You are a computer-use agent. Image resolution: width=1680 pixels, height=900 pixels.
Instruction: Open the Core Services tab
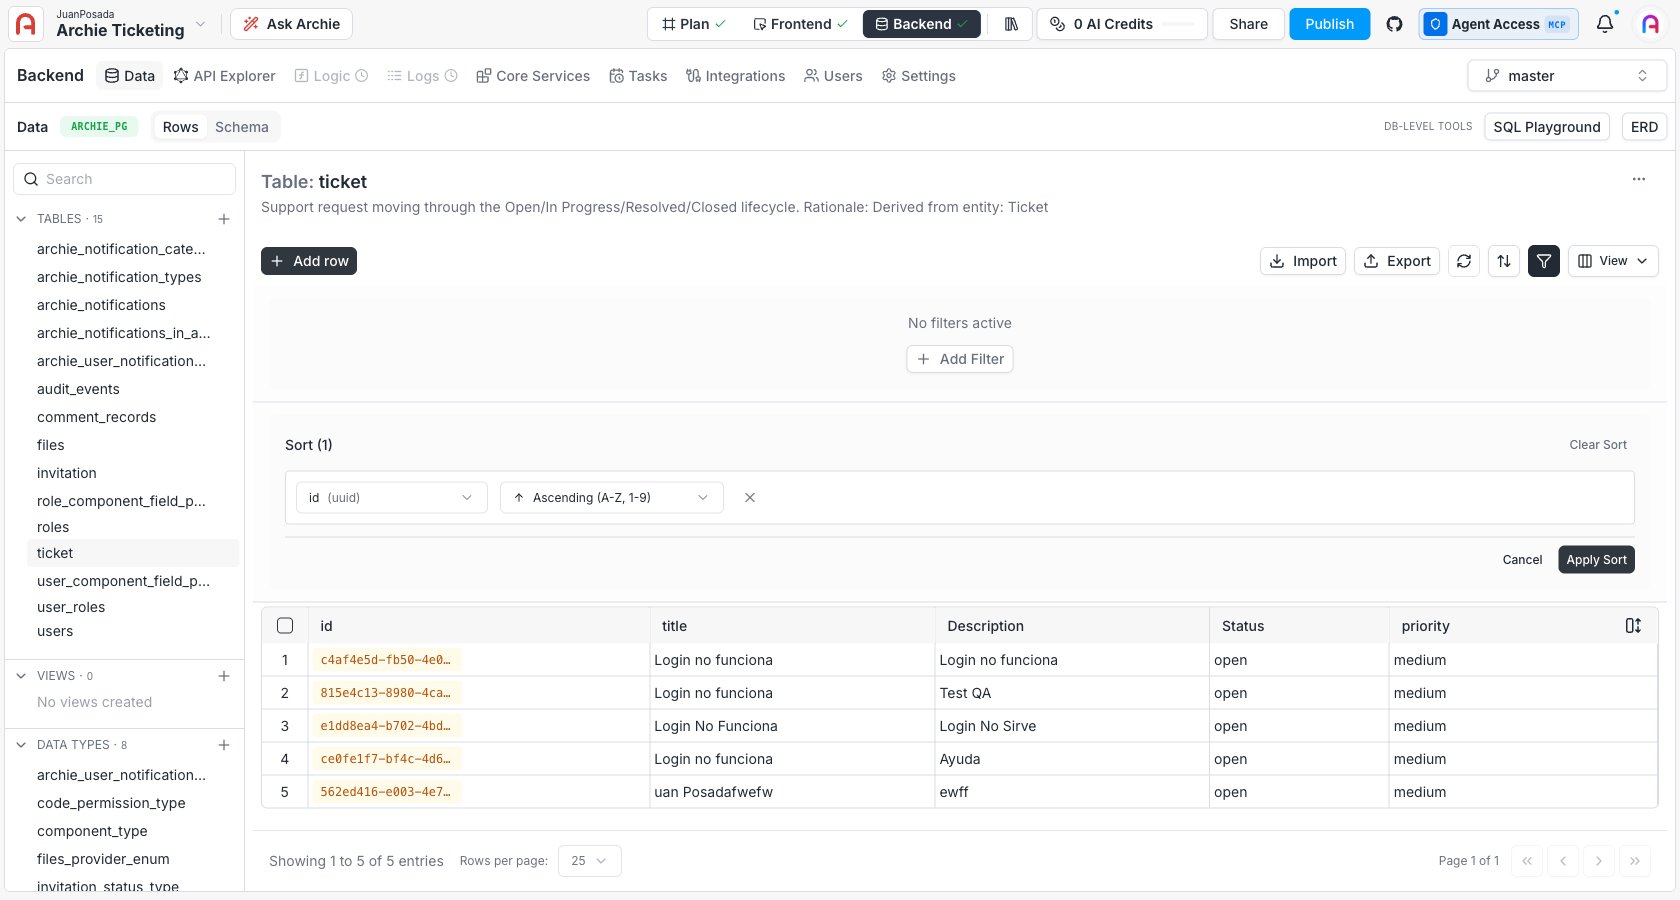[x=533, y=76]
